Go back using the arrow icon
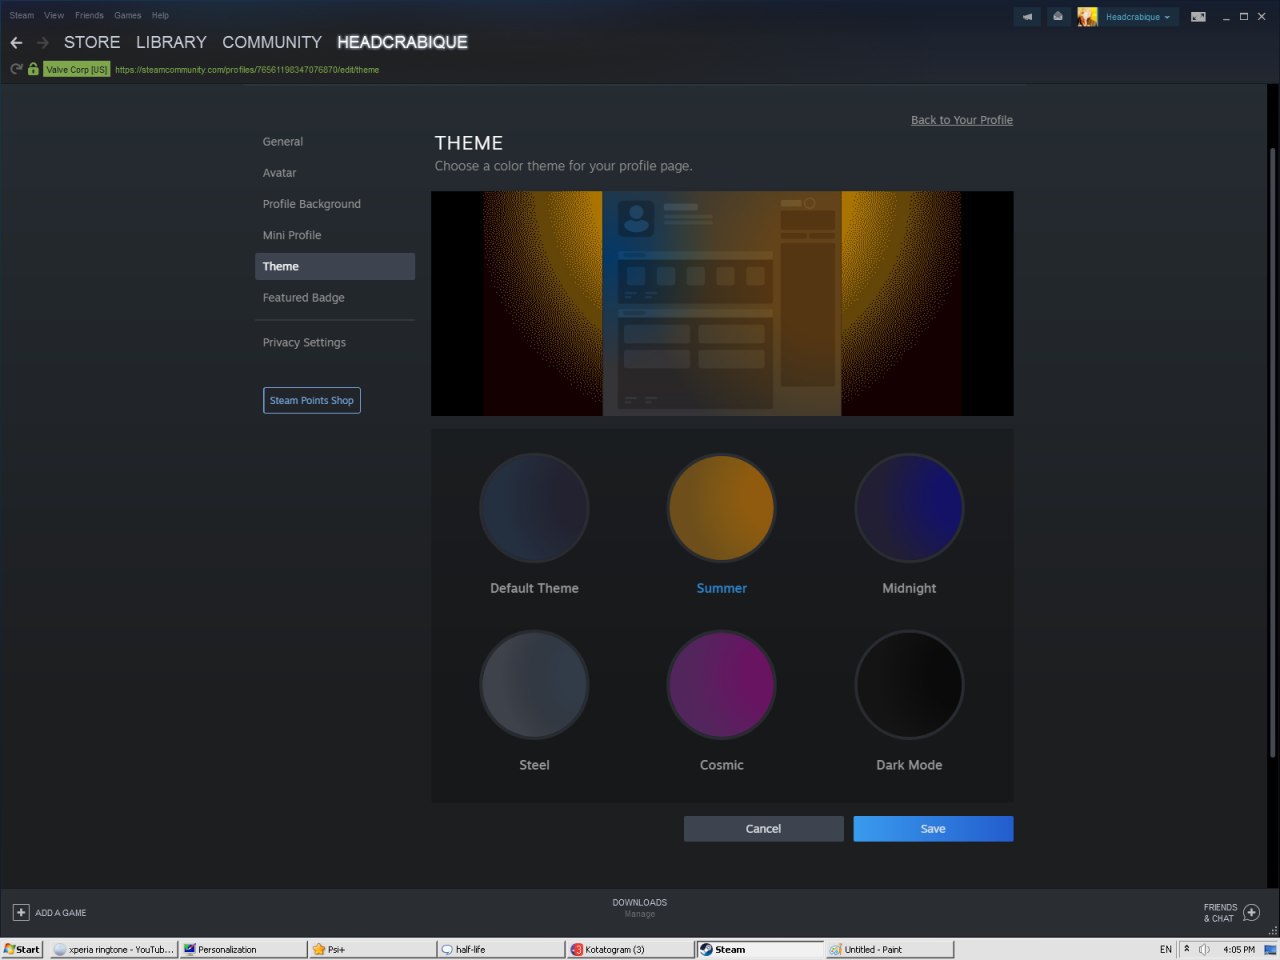The height and width of the screenshot is (960, 1280). point(16,43)
